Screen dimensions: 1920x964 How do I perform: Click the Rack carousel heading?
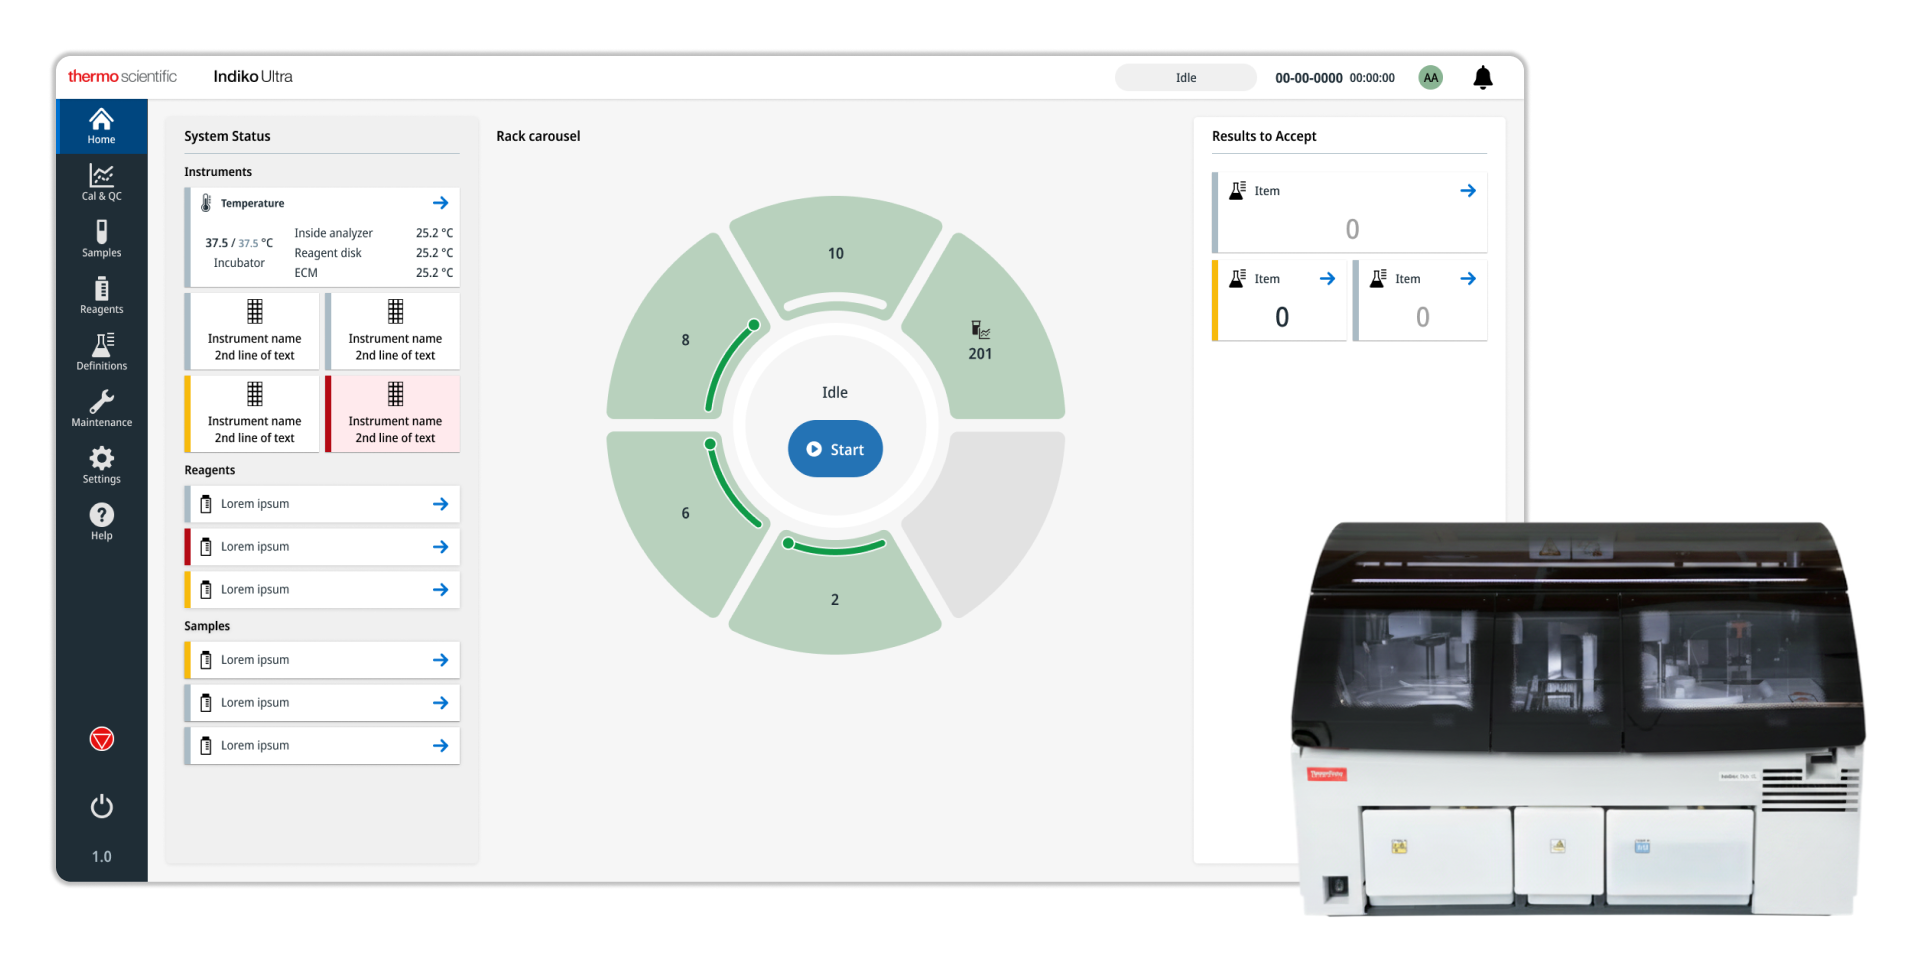click(x=538, y=136)
